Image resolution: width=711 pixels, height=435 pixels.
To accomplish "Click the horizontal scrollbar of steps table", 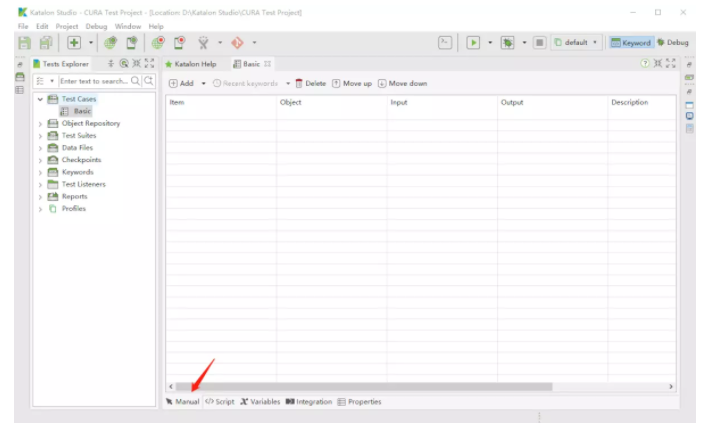I will [364, 386].
